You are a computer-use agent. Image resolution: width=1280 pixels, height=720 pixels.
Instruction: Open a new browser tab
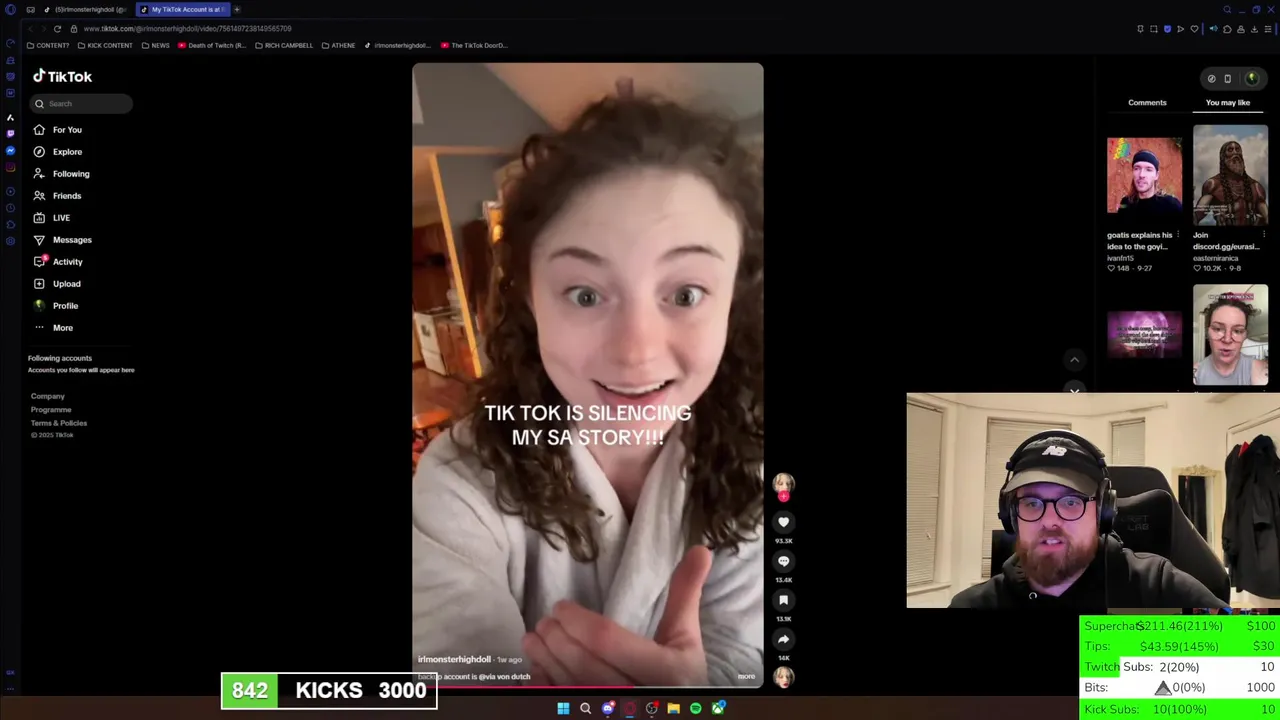click(237, 9)
